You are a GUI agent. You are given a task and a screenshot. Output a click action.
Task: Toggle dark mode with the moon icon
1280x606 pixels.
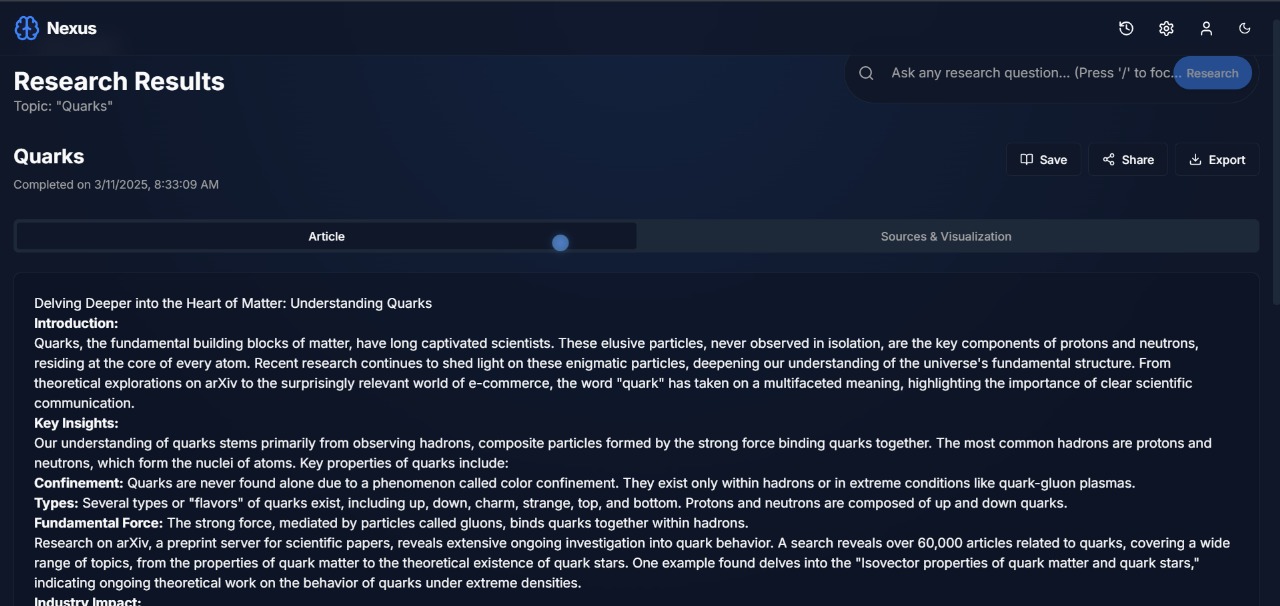[x=1245, y=29]
